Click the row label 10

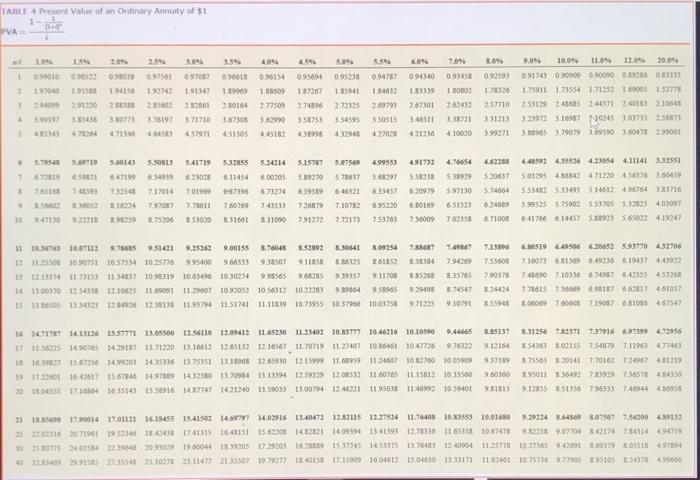tap(19, 220)
